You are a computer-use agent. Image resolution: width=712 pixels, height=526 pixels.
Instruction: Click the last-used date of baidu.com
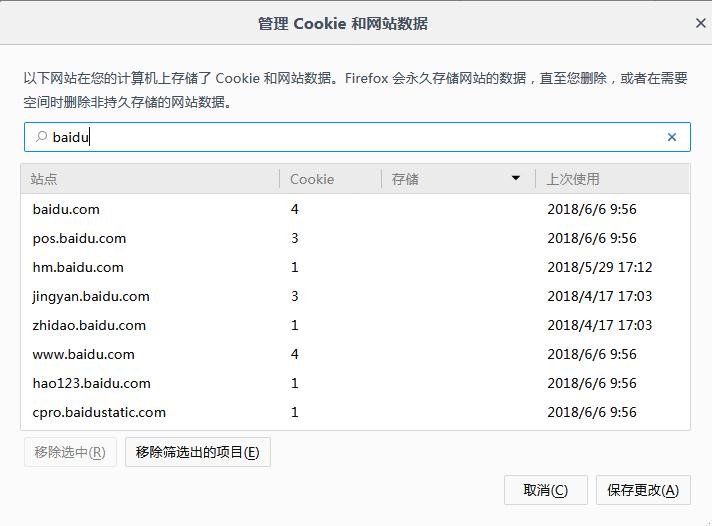tap(592, 209)
